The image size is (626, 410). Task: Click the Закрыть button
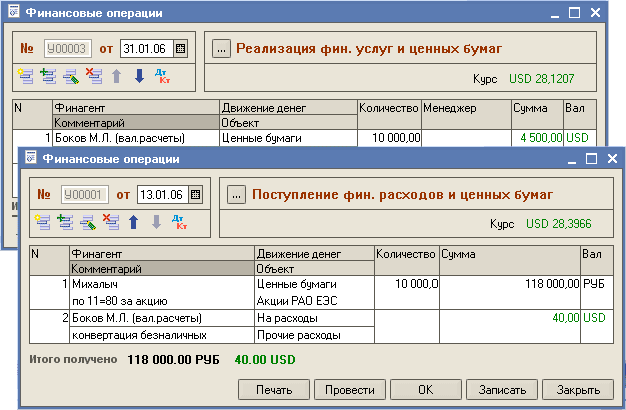coord(578,390)
